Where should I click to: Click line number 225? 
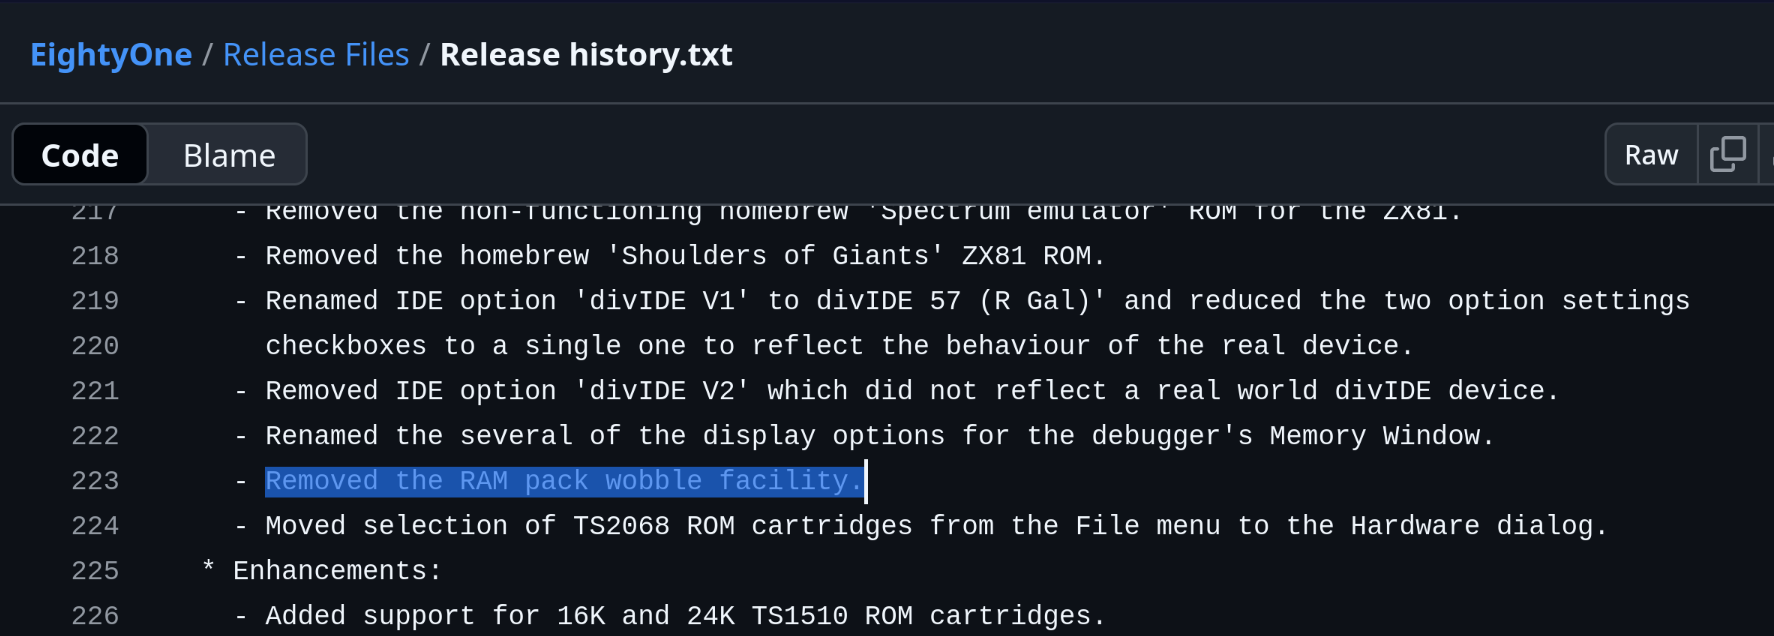[x=95, y=571]
